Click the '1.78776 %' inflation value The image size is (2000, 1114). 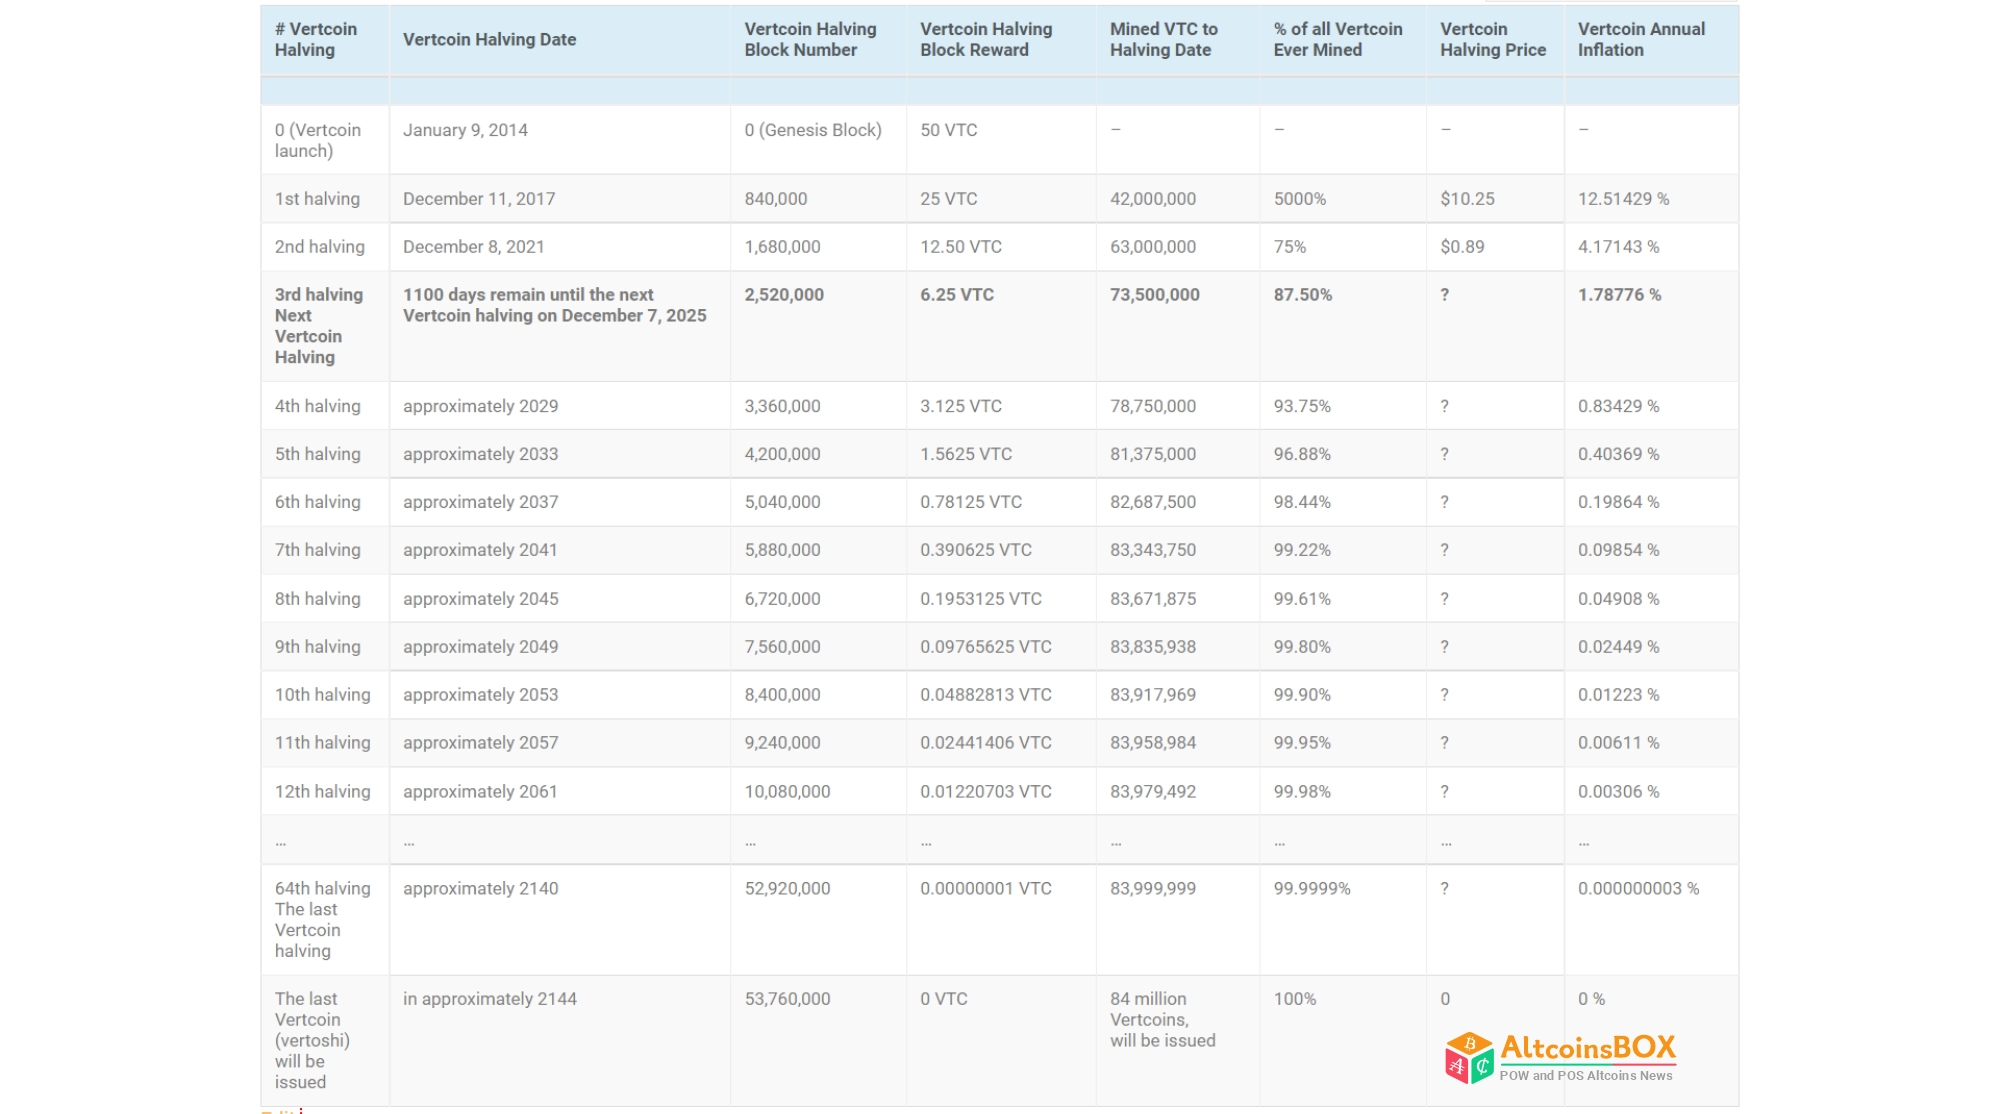click(1620, 295)
